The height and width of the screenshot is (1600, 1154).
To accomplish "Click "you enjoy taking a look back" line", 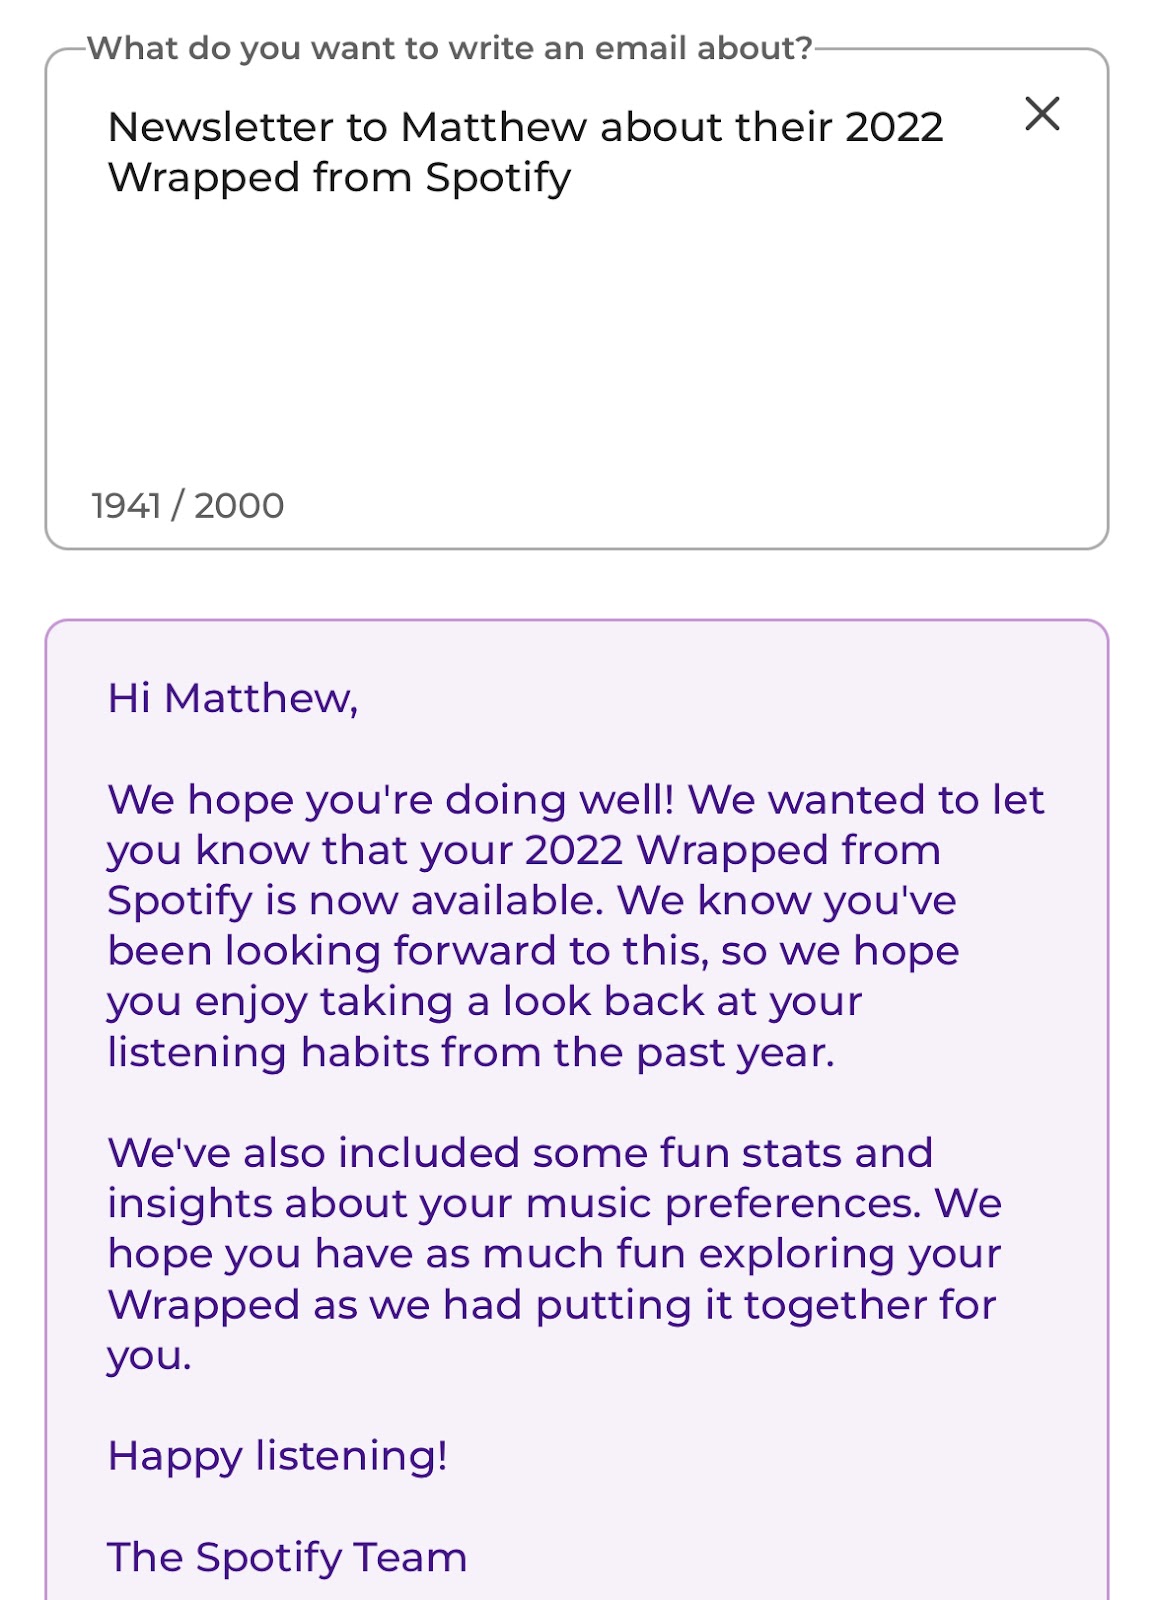I will [484, 1001].
